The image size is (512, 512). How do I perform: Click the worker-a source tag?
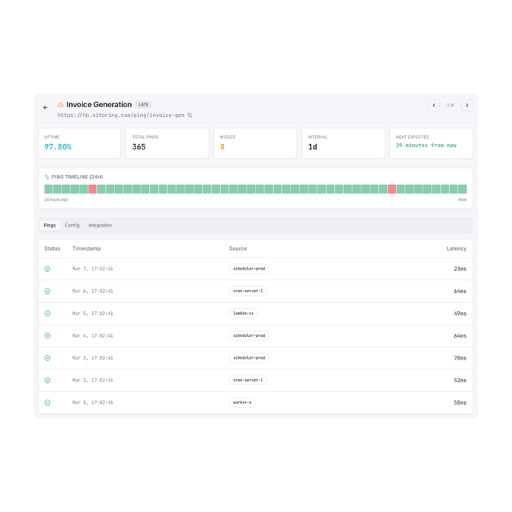click(242, 403)
